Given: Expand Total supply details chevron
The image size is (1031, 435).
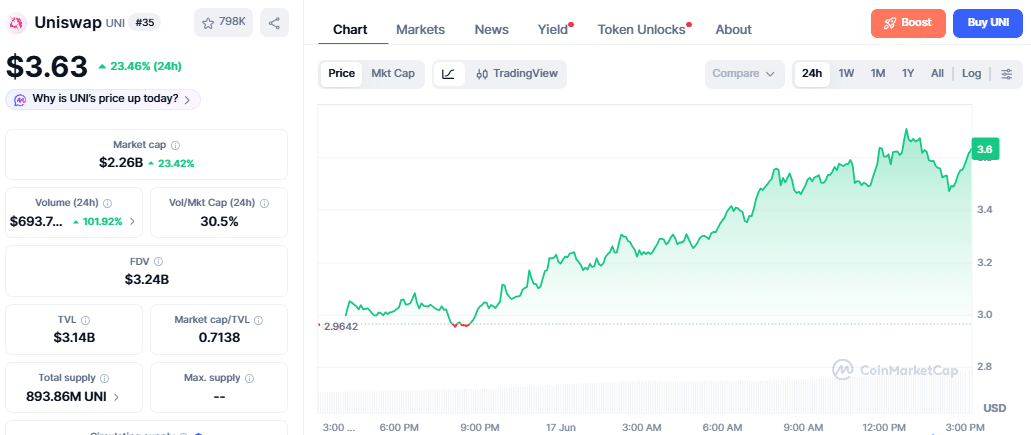Looking at the screenshot, I should [x=116, y=397].
